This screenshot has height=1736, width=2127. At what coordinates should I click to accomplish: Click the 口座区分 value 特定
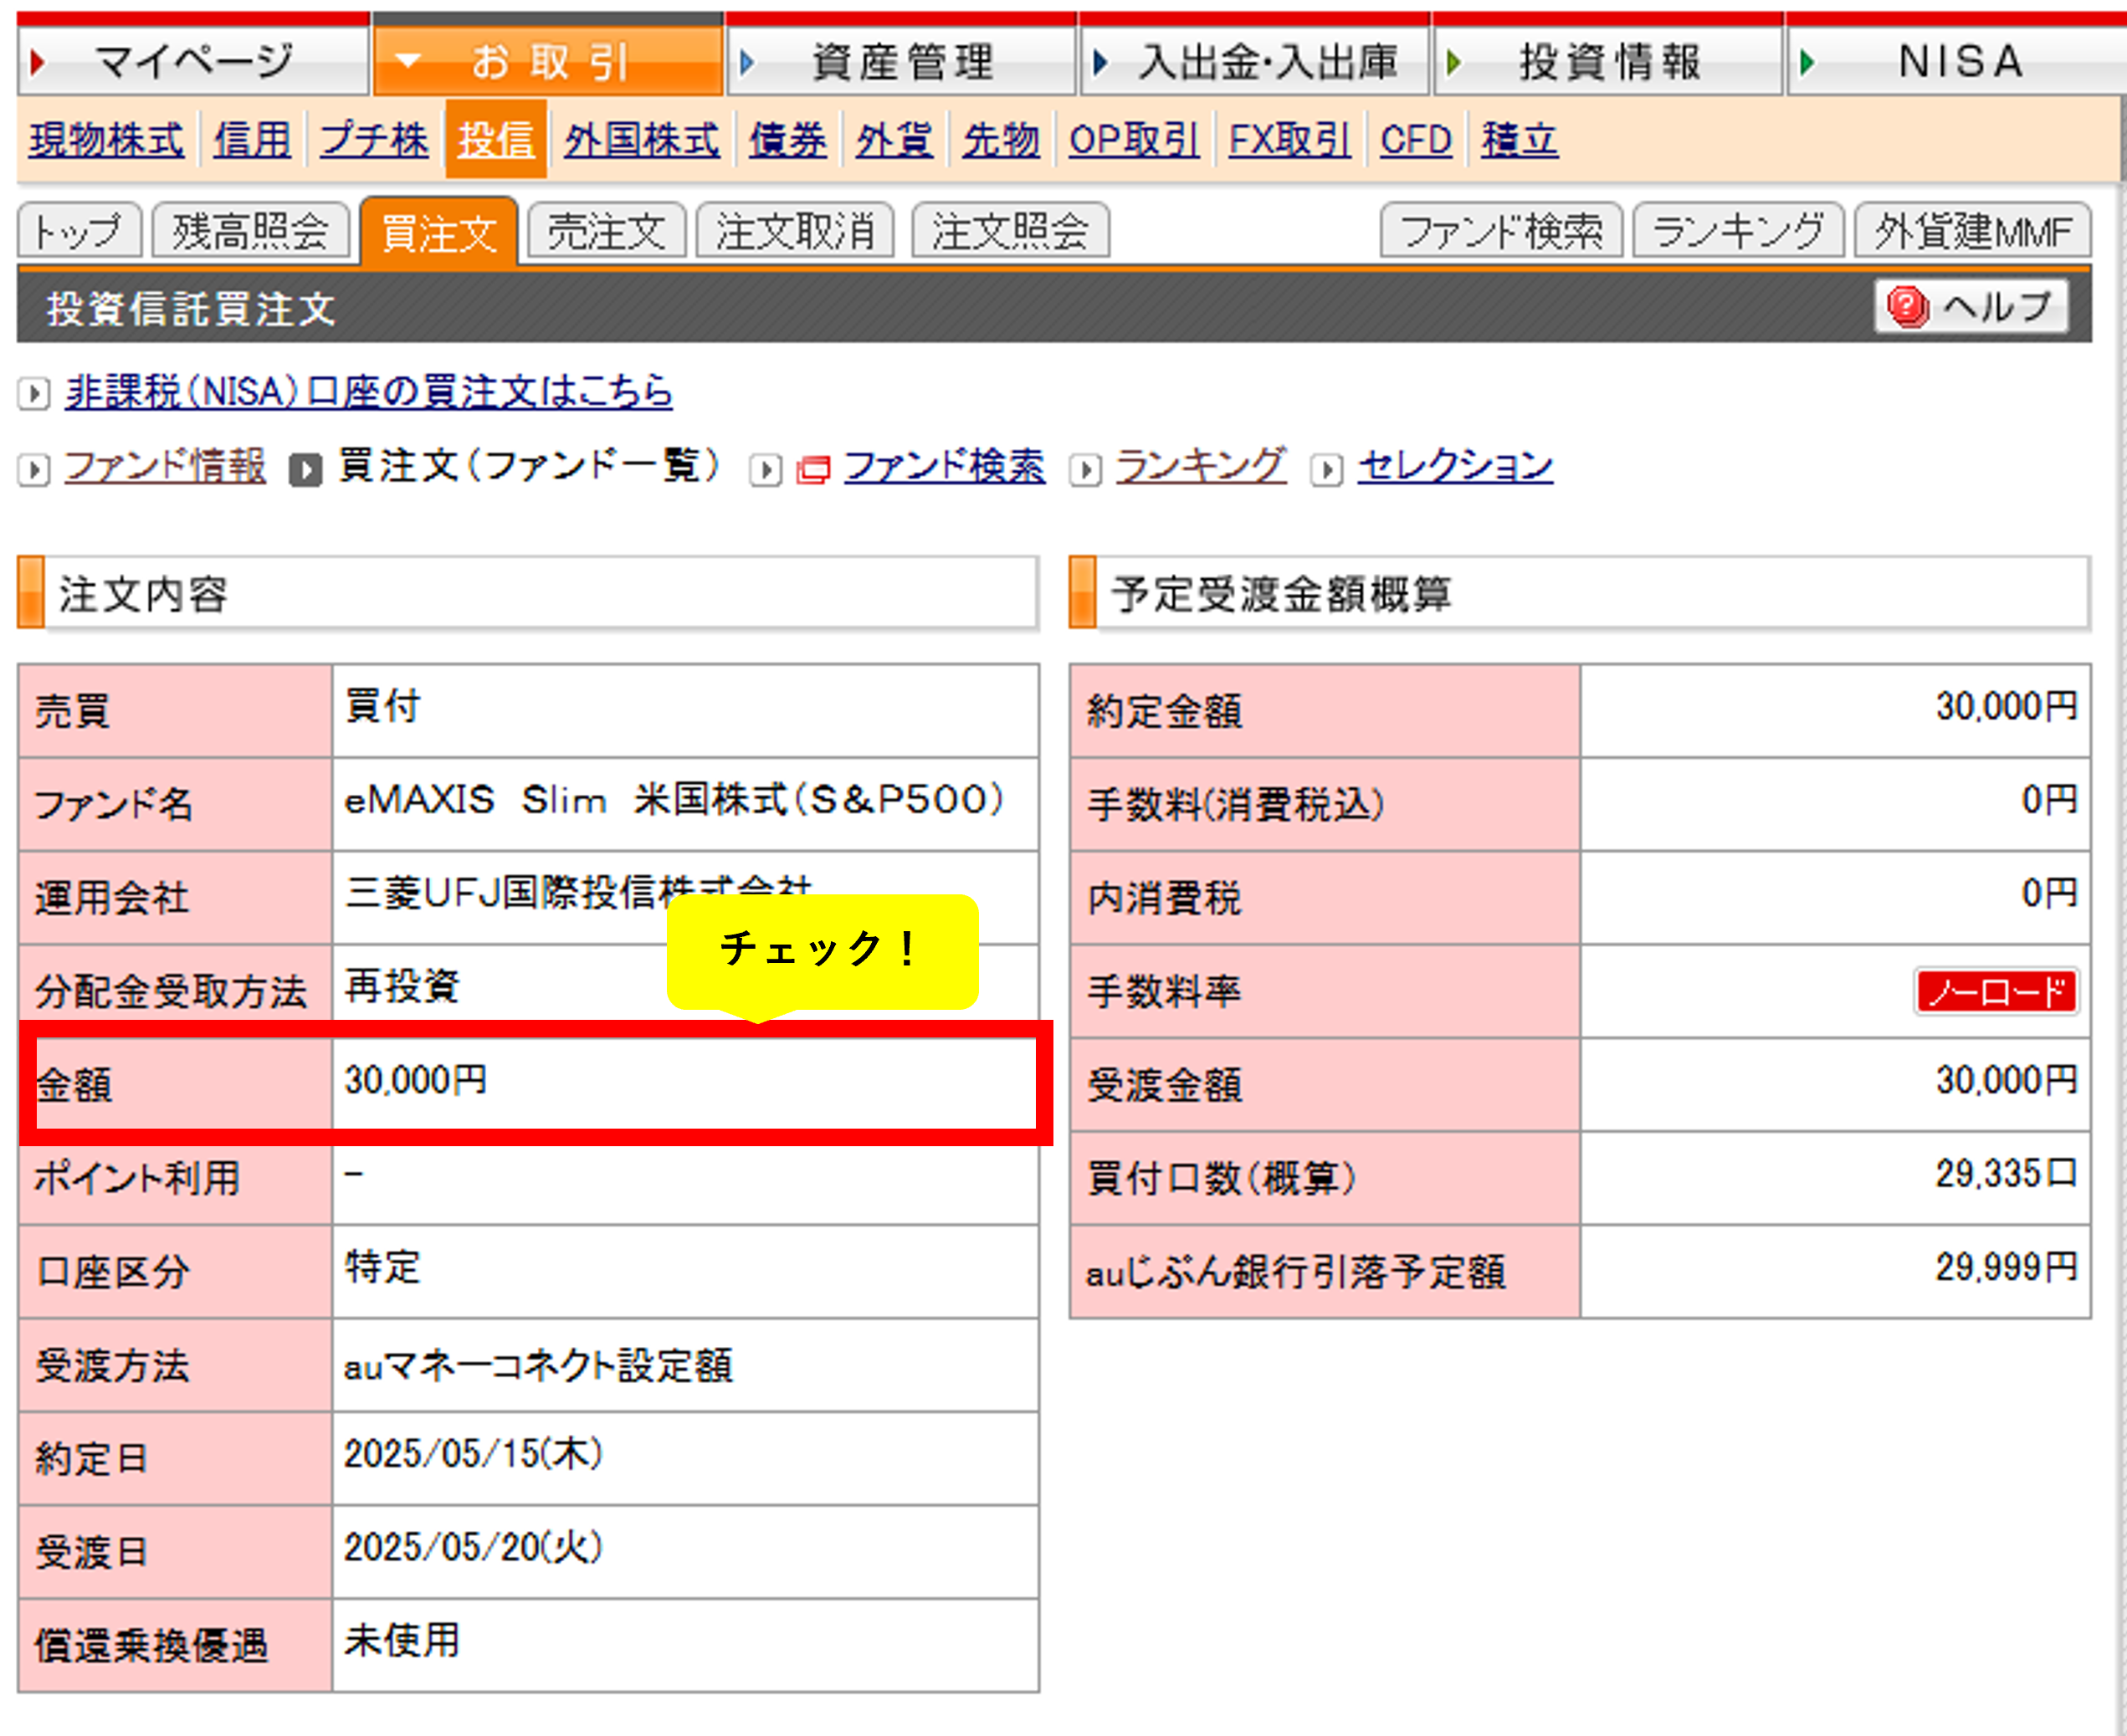click(383, 1267)
